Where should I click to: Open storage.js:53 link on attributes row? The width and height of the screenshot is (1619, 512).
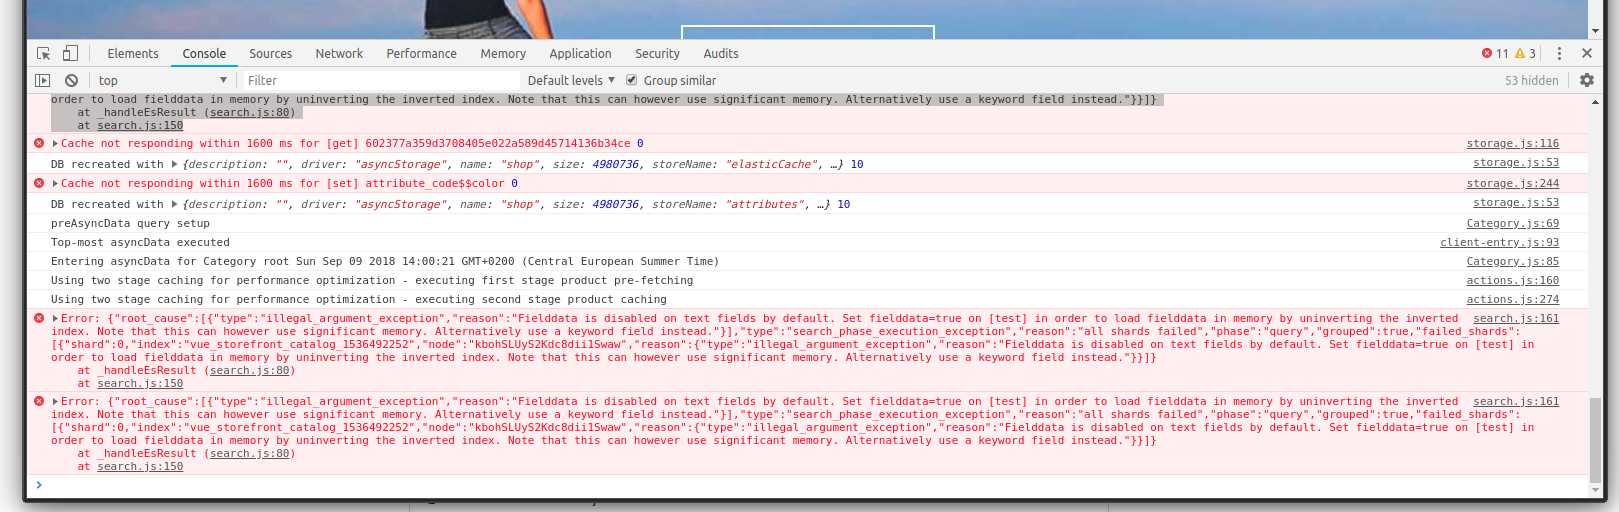pyautogui.click(x=1515, y=202)
